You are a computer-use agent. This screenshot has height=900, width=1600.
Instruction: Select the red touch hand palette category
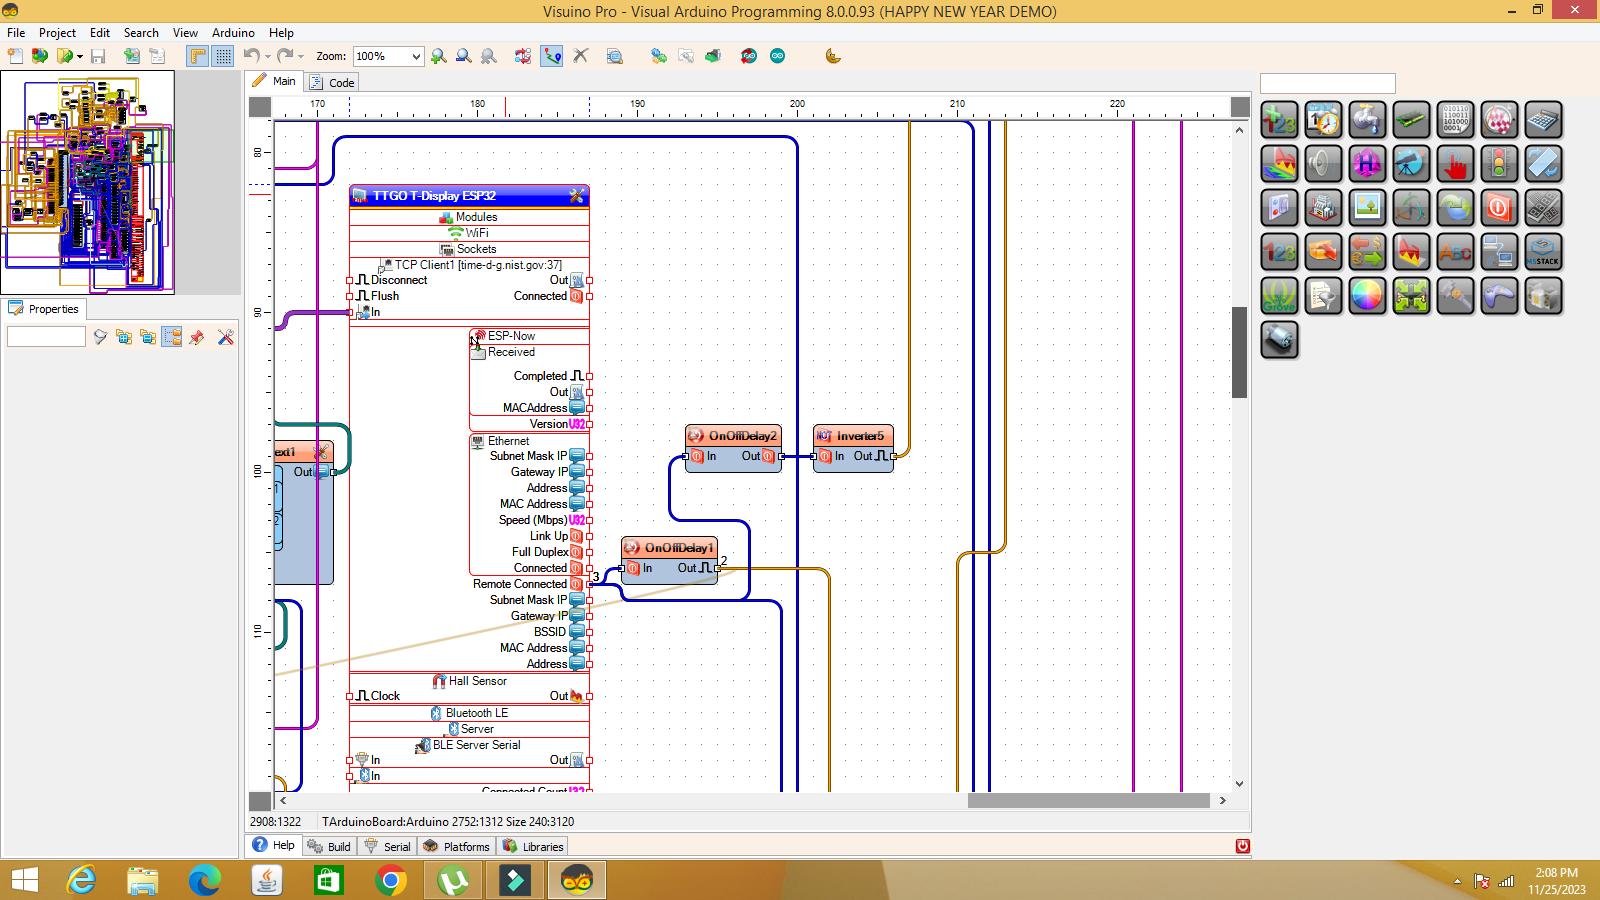(1455, 164)
